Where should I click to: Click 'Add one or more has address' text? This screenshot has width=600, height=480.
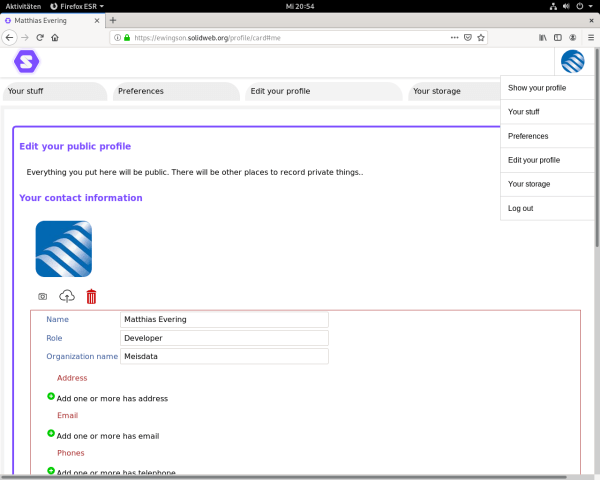point(112,398)
